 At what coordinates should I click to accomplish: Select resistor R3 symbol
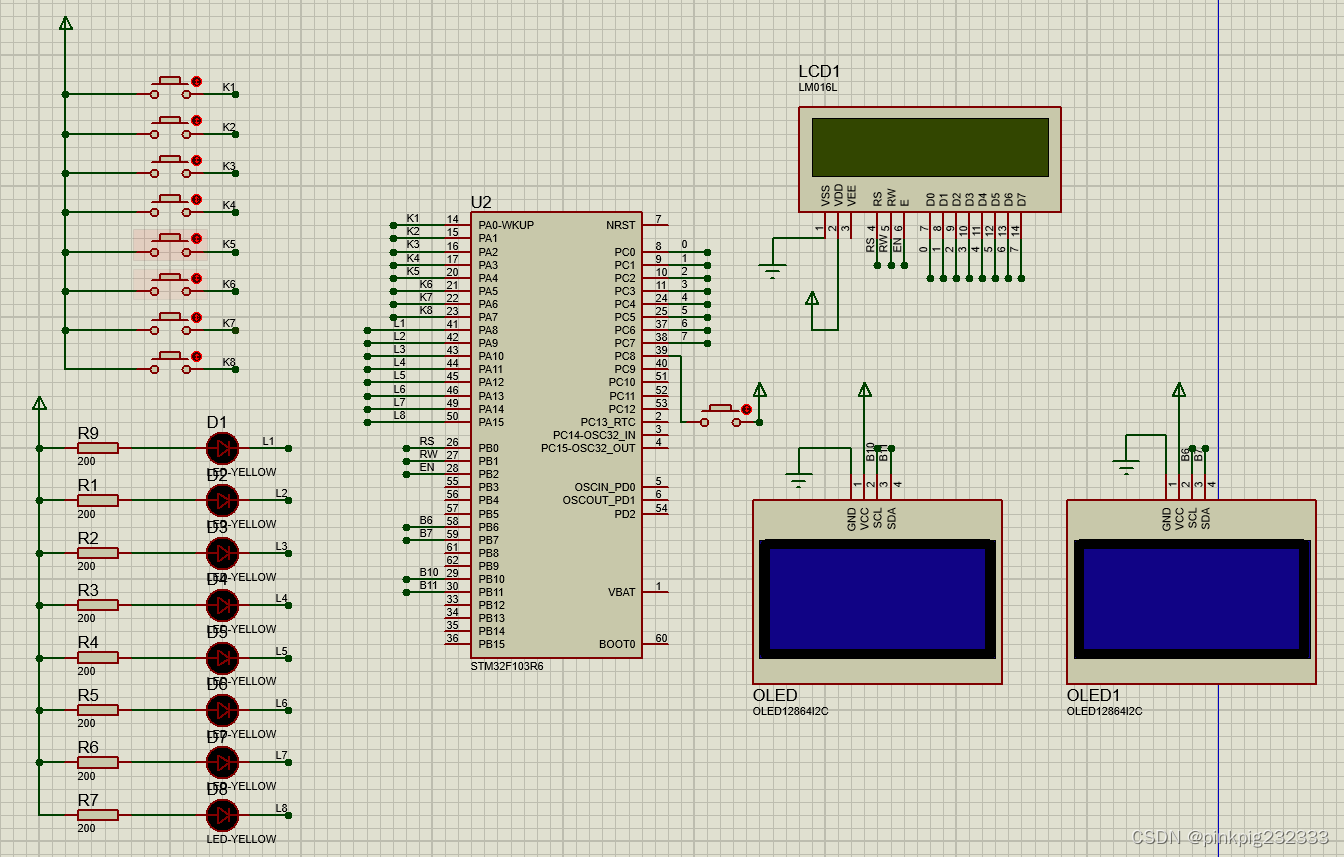pos(98,605)
